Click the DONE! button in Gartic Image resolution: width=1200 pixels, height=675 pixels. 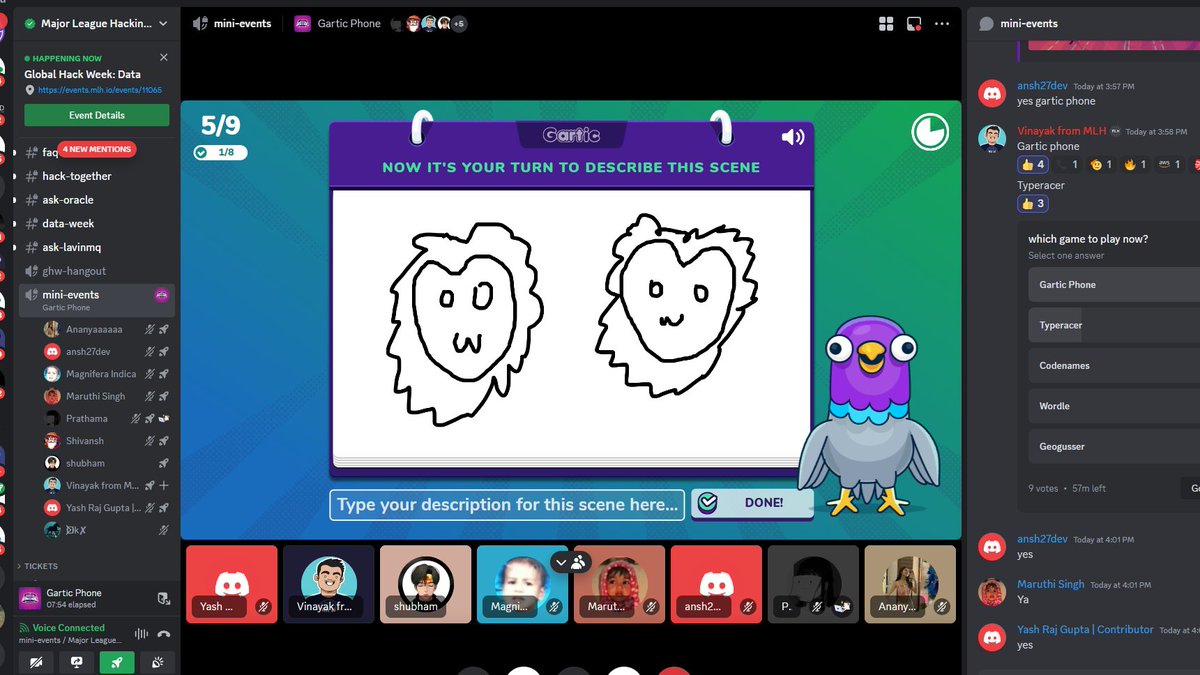click(752, 503)
